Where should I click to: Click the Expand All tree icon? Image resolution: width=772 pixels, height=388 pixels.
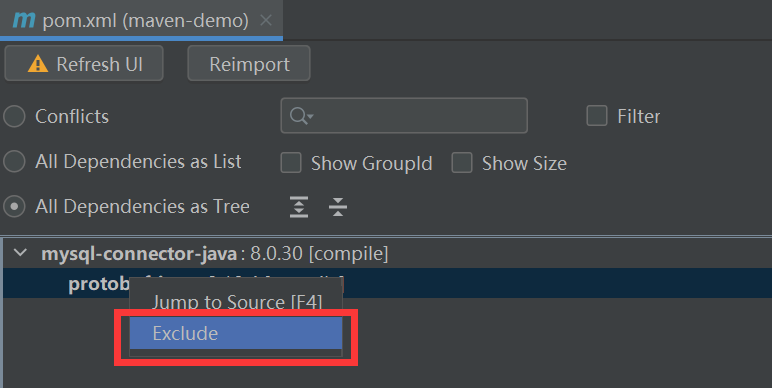pyautogui.click(x=299, y=207)
